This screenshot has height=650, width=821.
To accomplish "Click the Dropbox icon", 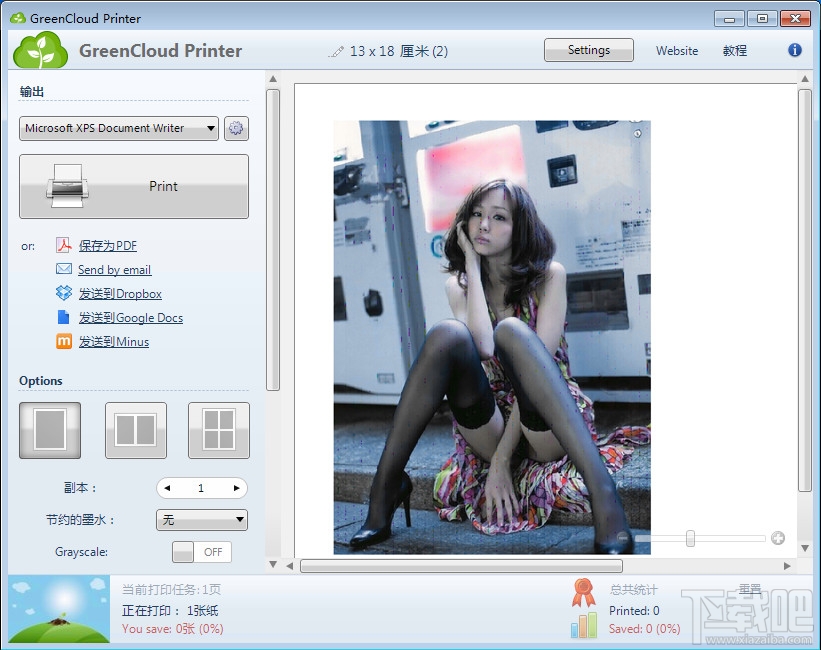I will pyautogui.click(x=64, y=293).
